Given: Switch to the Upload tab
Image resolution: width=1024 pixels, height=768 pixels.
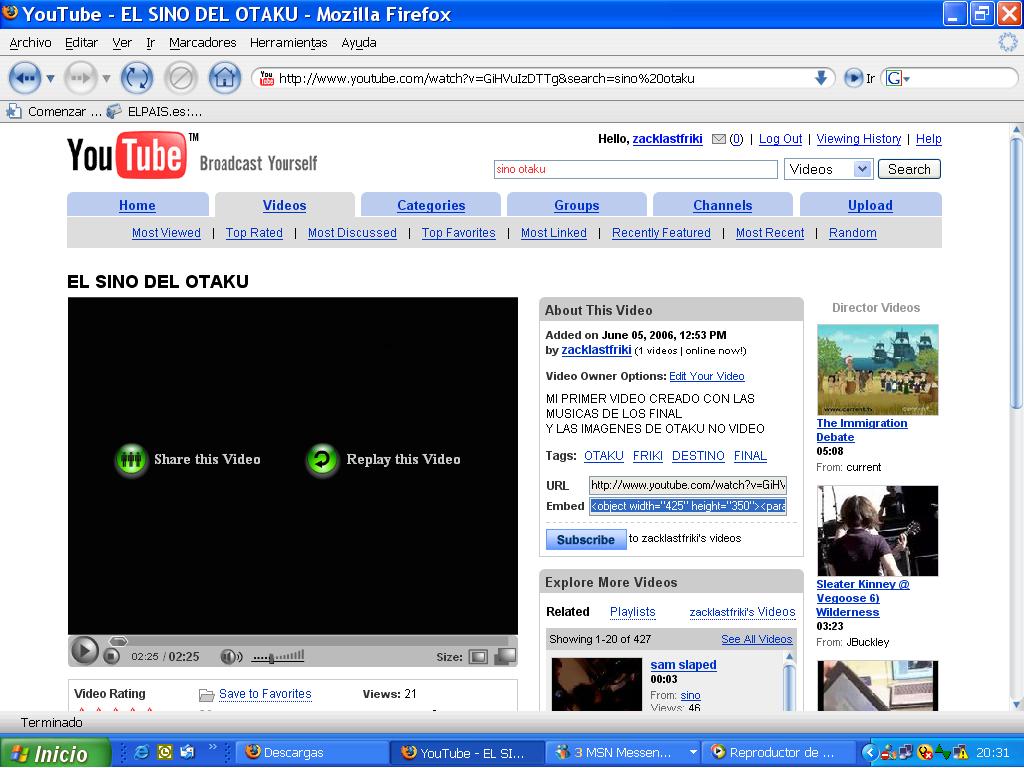Looking at the screenshot, I should pos(871,205).
